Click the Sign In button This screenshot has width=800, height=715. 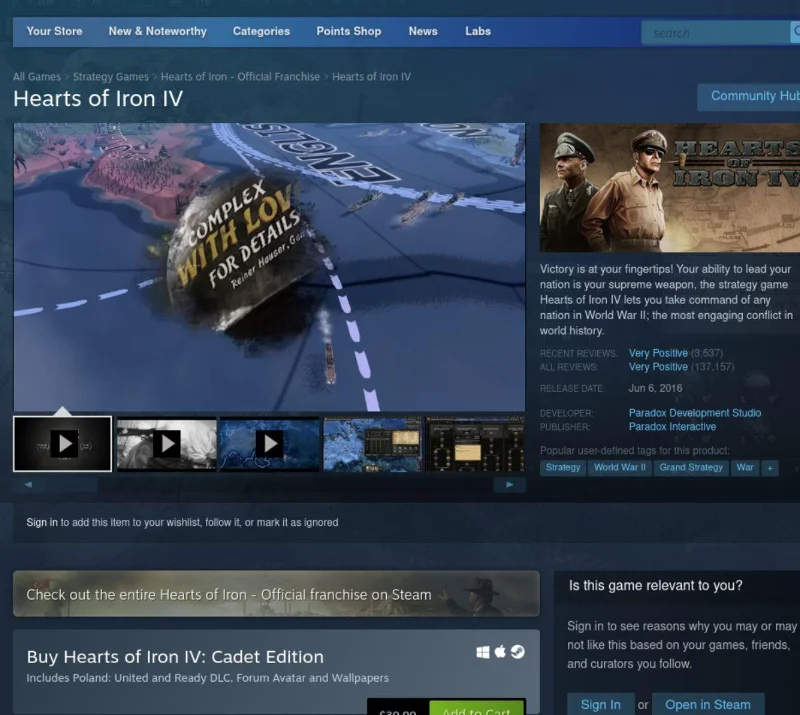point(601,704)
